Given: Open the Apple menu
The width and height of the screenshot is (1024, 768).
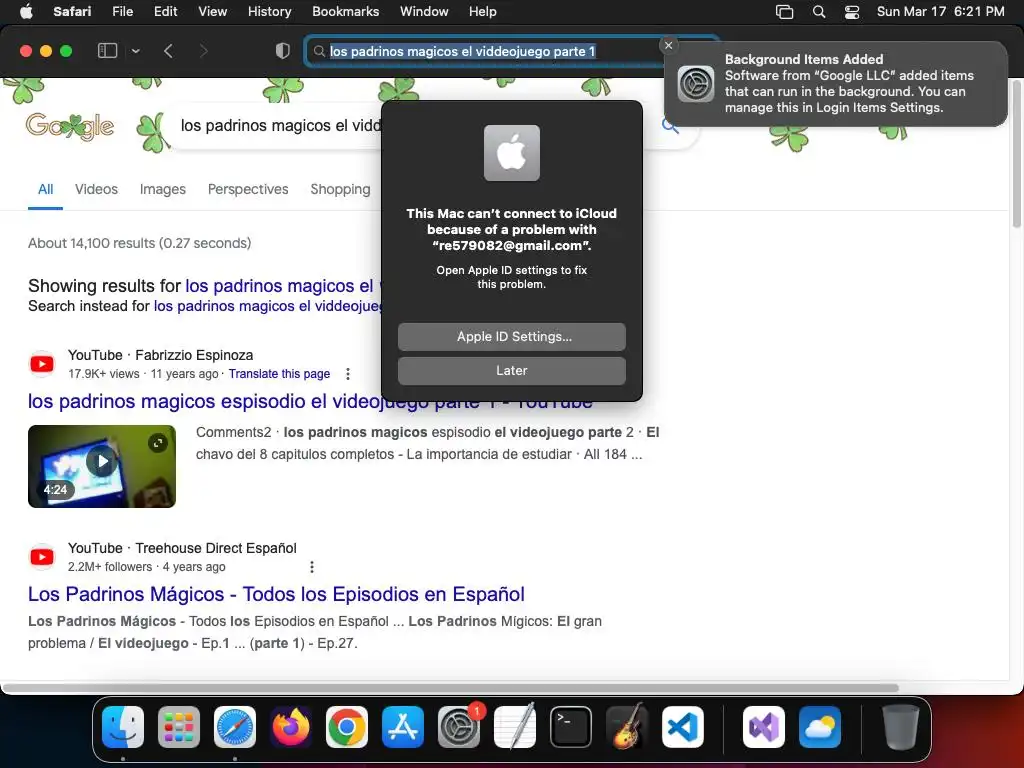Looking at the screenshot, I should tap(26, 11).
